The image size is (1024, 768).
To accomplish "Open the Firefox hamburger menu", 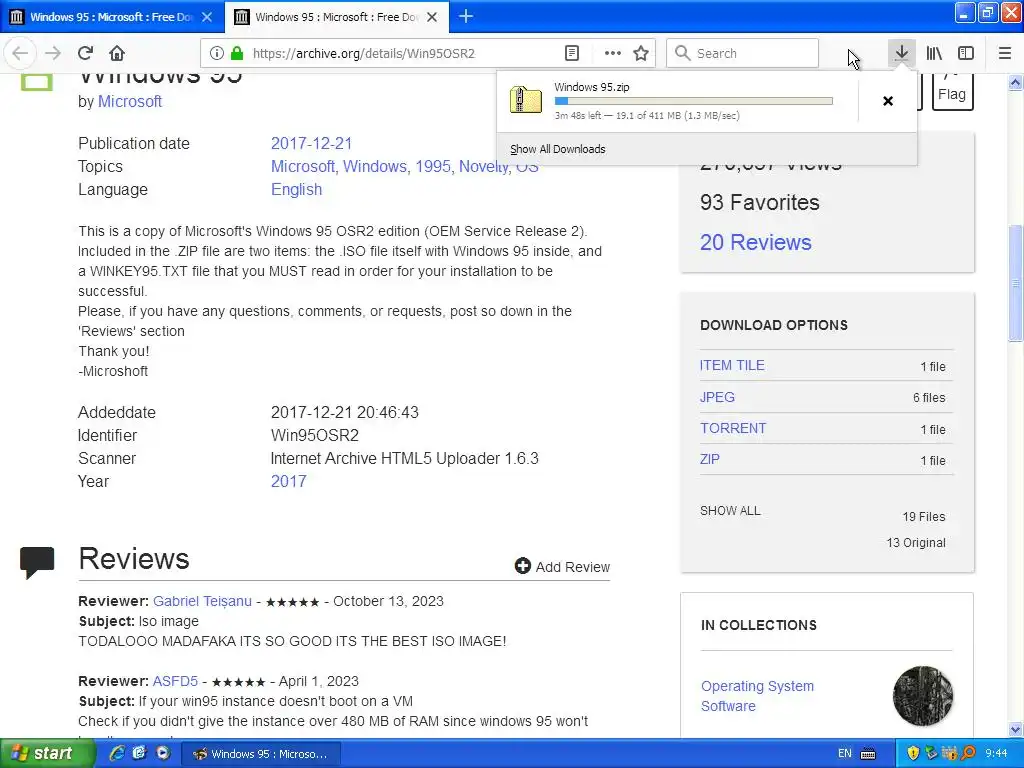I will point(1005,53).
